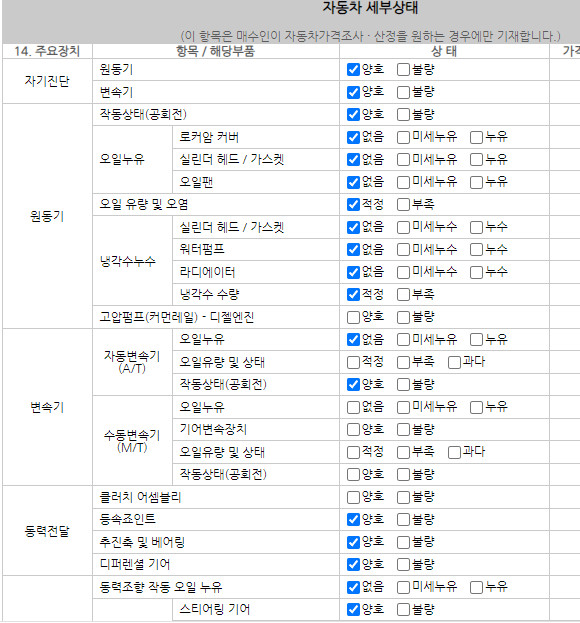Check 과다 for 자동변속기 오일유량 및 상태
580x623 pixels.
tap(454, 362)
